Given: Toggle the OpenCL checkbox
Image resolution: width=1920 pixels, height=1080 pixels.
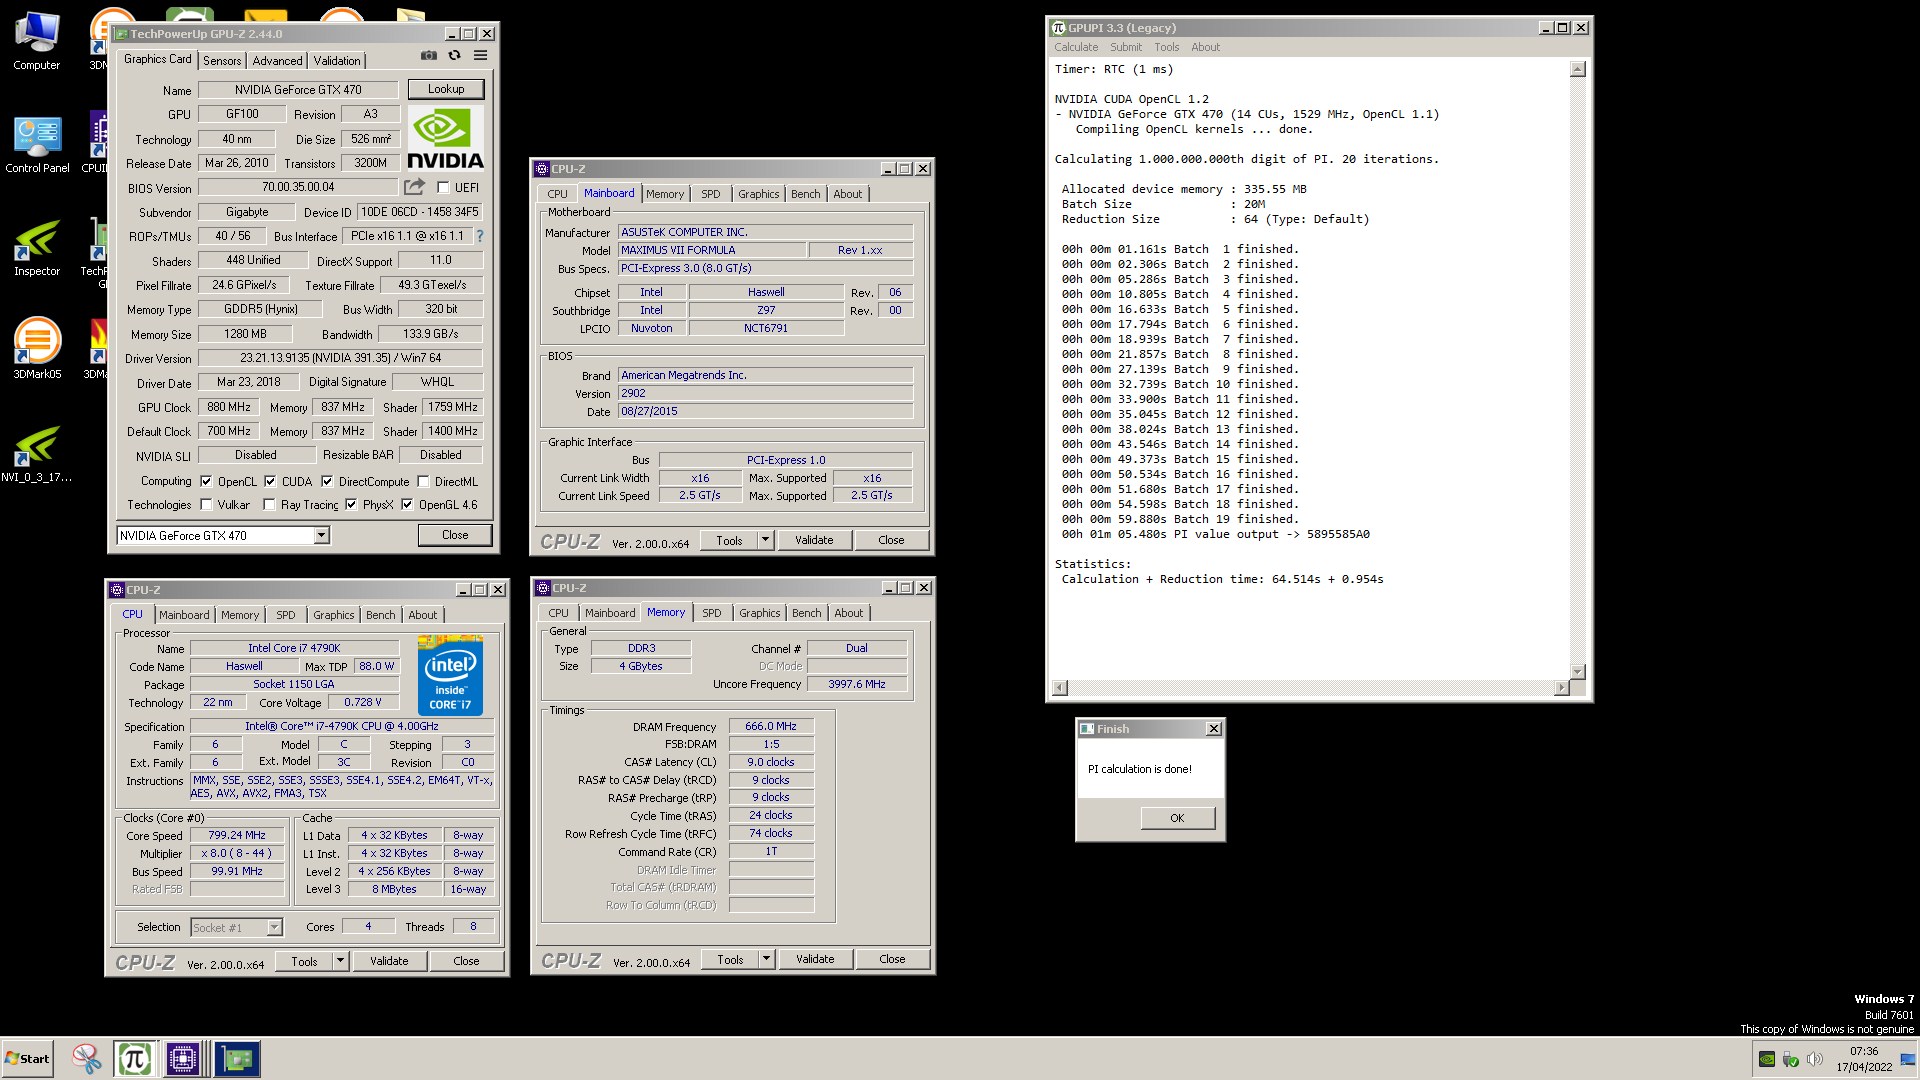Looking at the screenshot, I should (206, 481).
